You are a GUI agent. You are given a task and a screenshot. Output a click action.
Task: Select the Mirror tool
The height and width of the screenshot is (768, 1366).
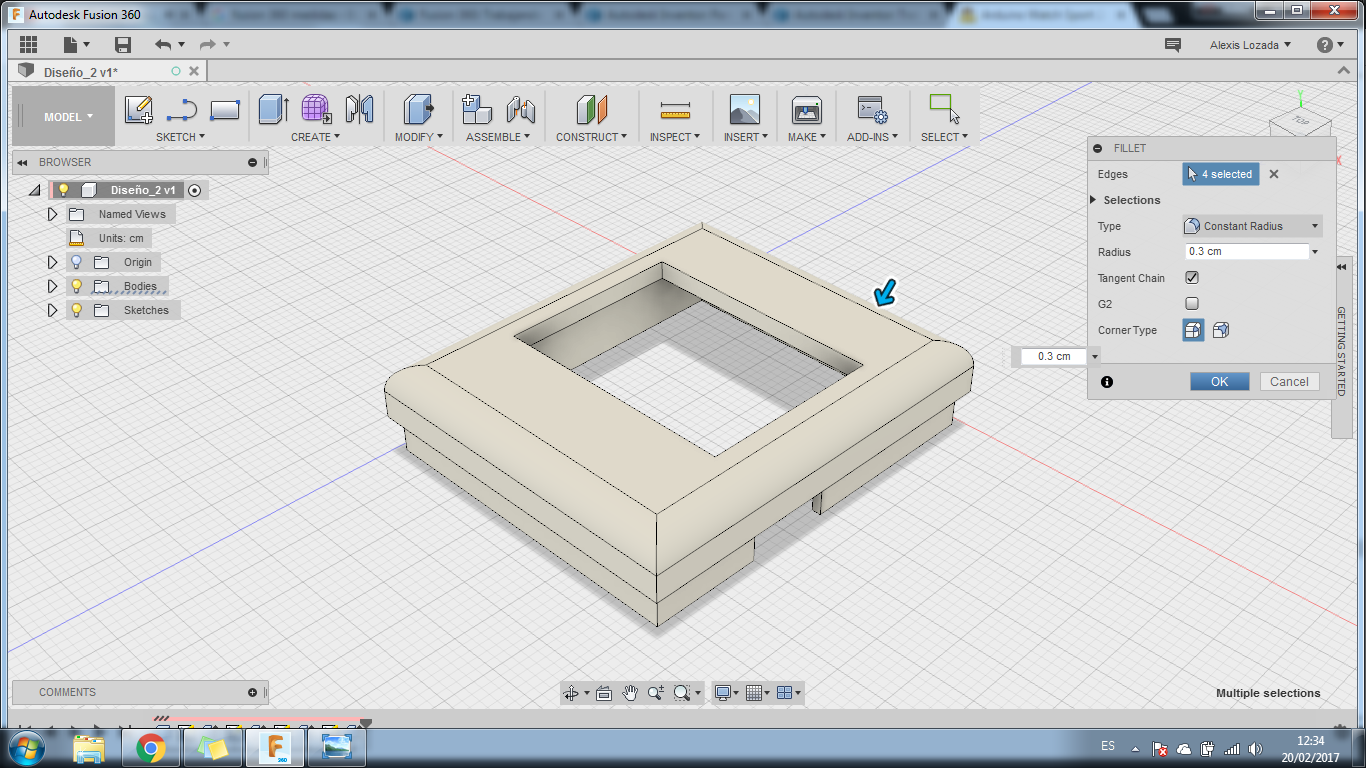359,109
